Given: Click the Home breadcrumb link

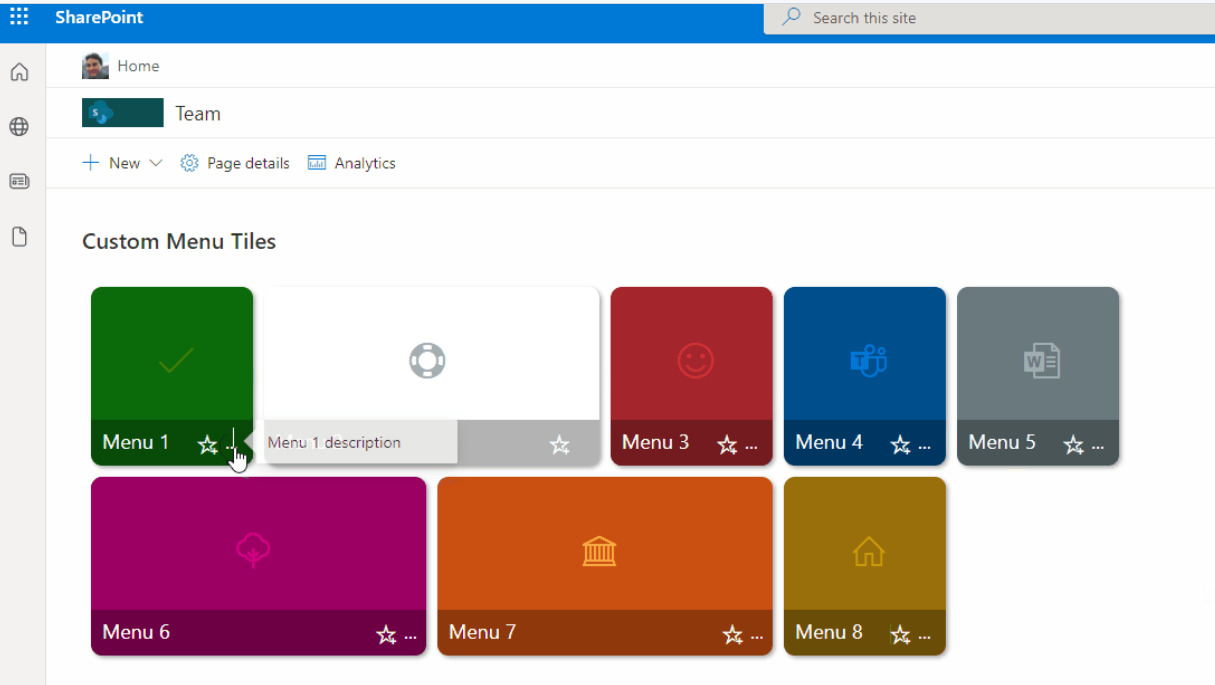Looking at the screenshot, I should [x=138, y=66].
